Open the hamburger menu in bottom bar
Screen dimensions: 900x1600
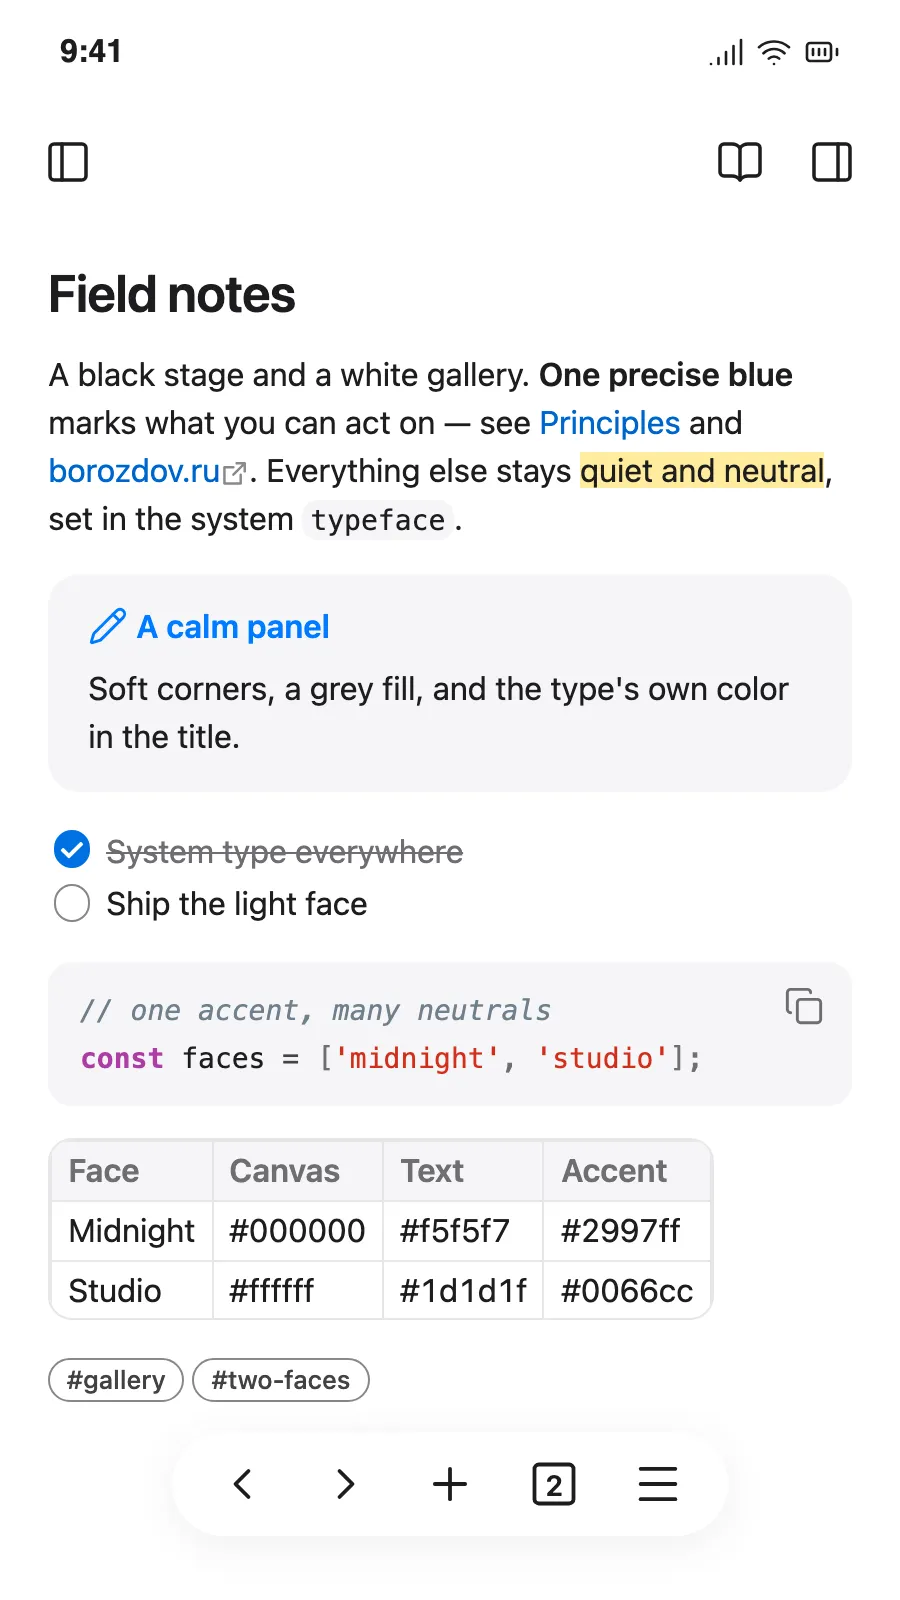tap(658, 1484)
